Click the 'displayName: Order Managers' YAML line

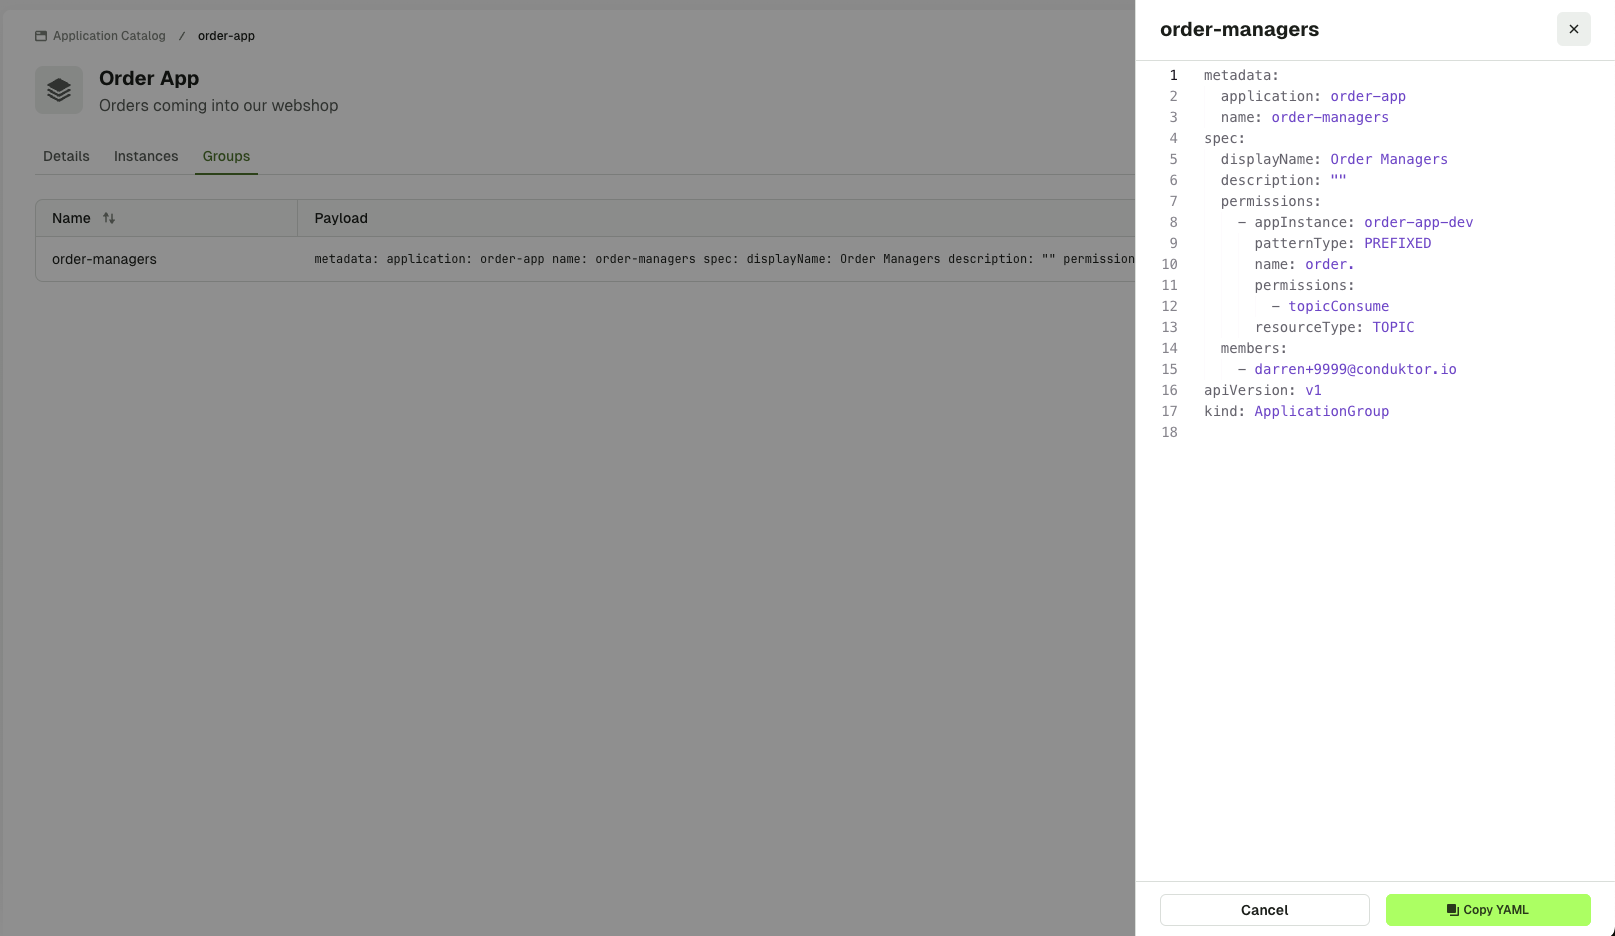1334,159
